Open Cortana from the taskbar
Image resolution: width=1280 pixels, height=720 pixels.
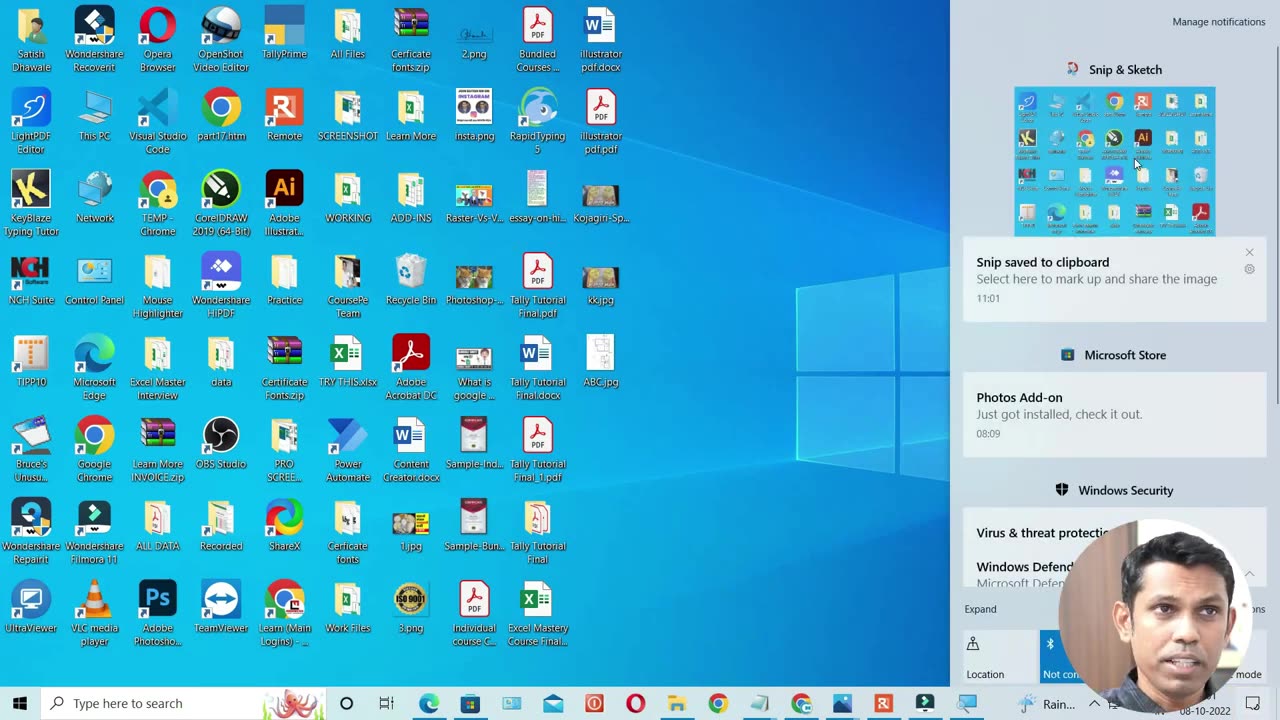pyautogui.click(x=346, y=704)
